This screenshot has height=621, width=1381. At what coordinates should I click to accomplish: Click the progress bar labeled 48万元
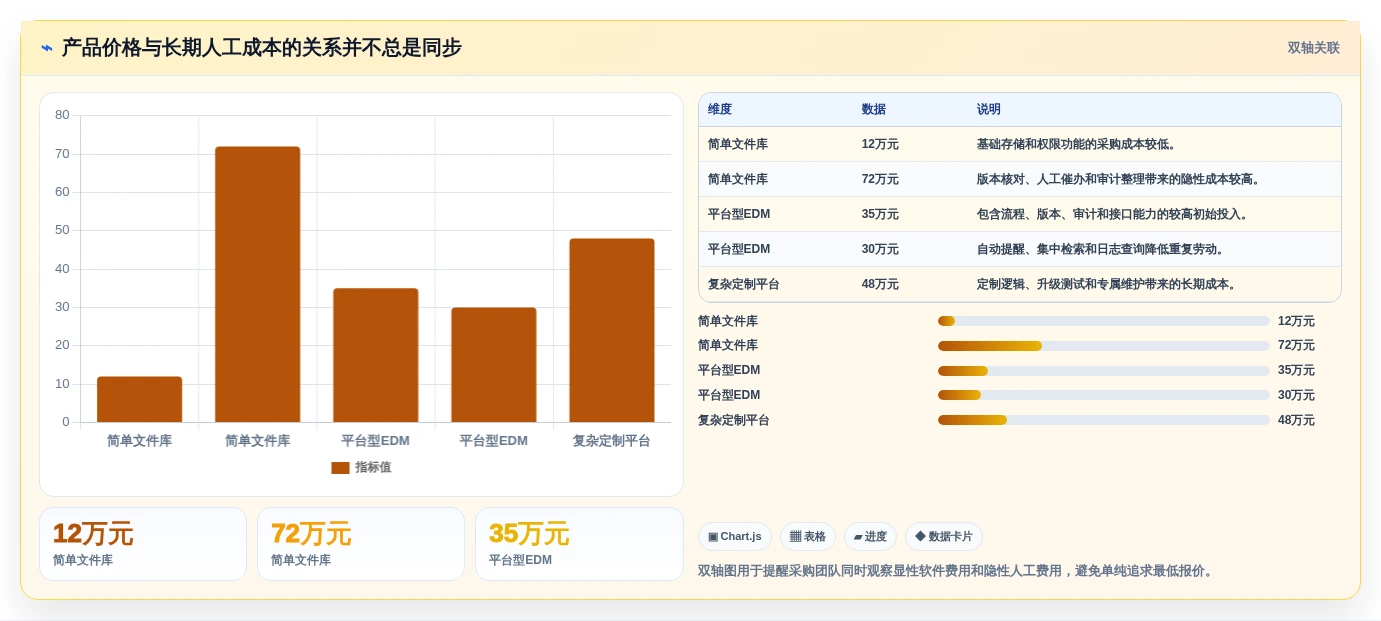tap(1104, 420)
